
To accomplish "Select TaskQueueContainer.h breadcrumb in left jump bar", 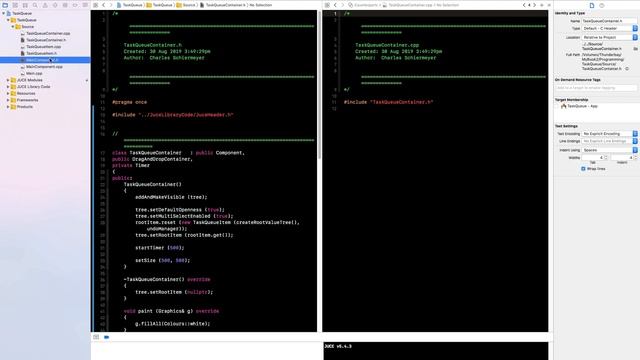I will point(222,5).
